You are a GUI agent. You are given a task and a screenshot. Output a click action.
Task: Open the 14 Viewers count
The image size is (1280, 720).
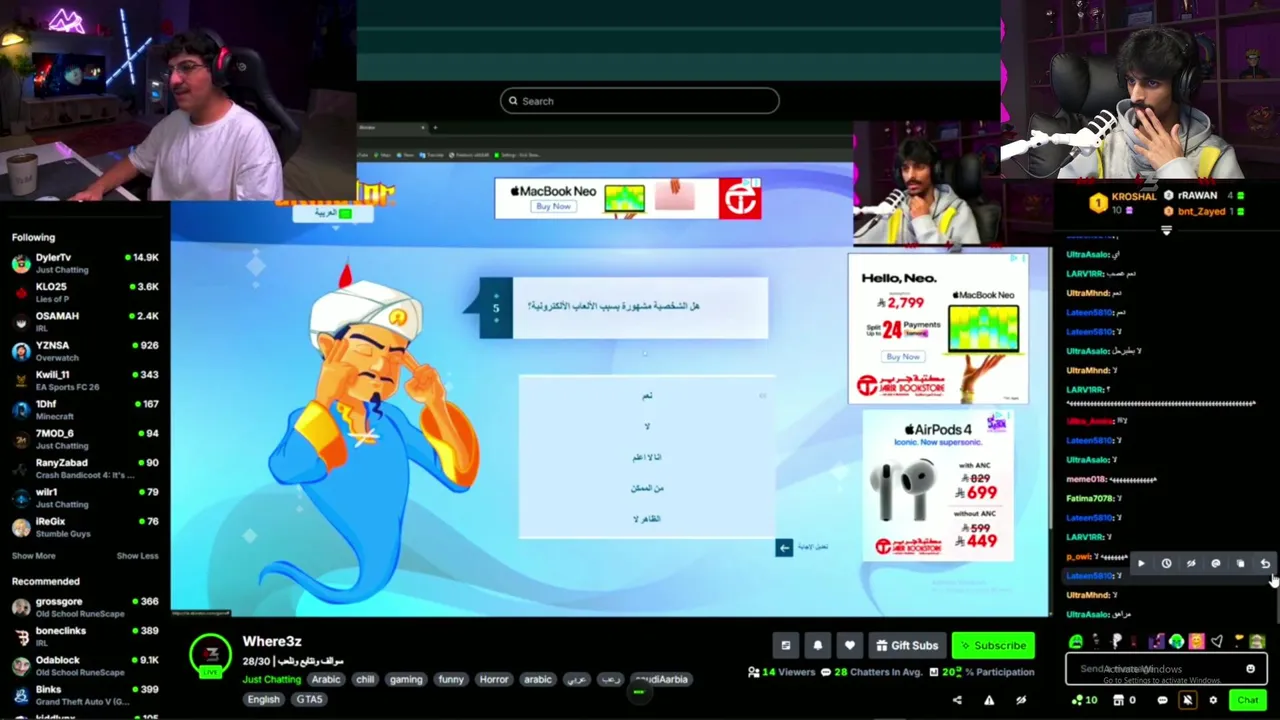tap(782, 672)
